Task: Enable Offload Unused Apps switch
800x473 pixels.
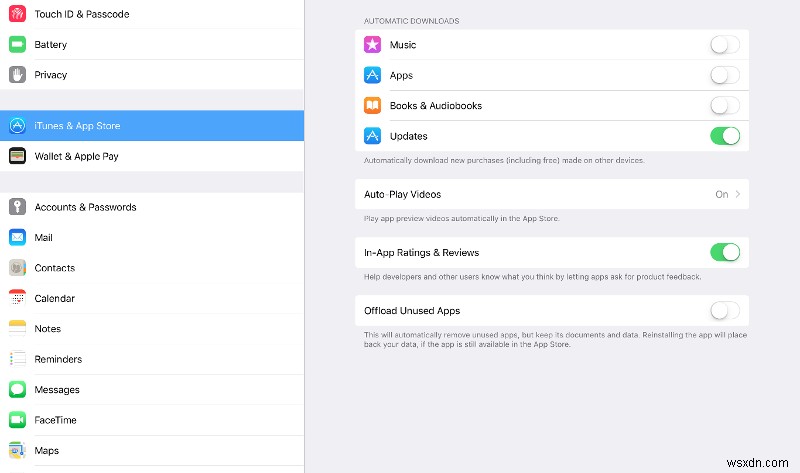Action: tap(725, 310)
